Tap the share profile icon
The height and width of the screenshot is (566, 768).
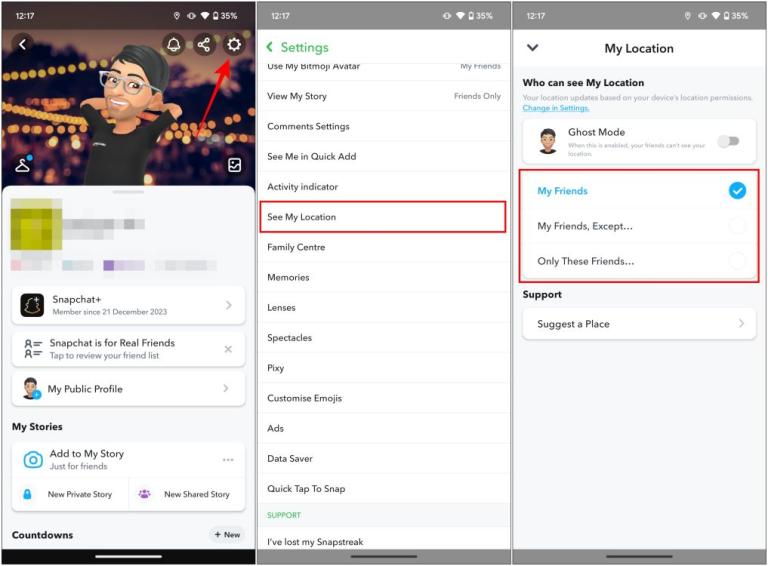(204, 45)
